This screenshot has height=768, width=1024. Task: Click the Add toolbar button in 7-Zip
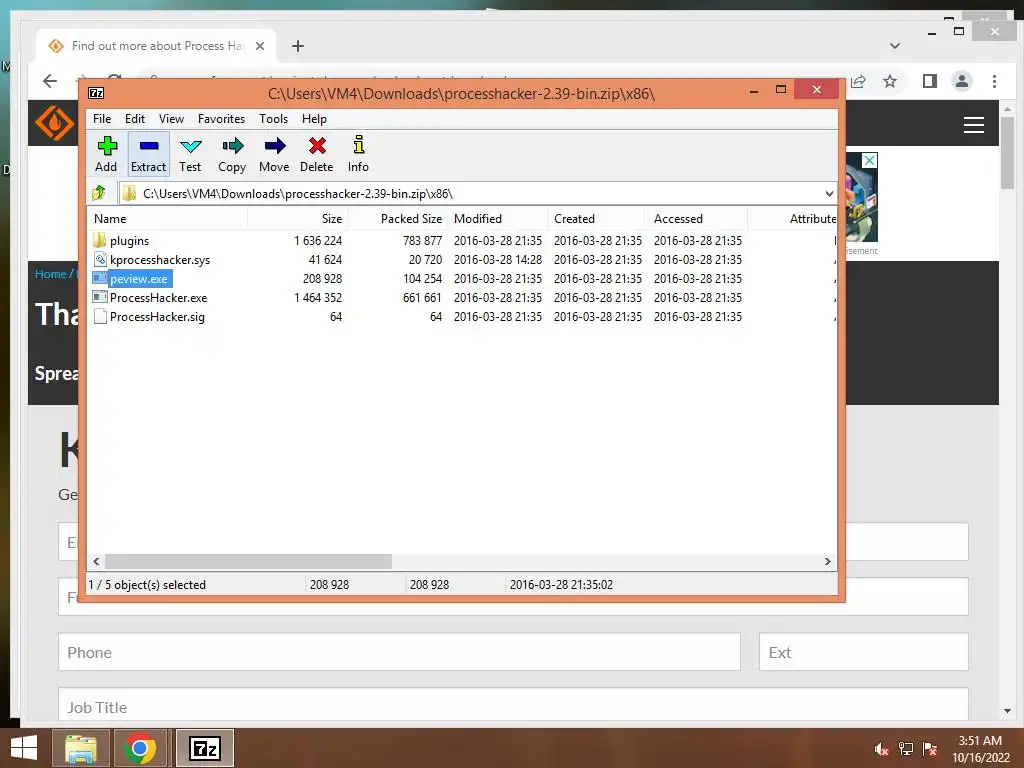point(106,154)
